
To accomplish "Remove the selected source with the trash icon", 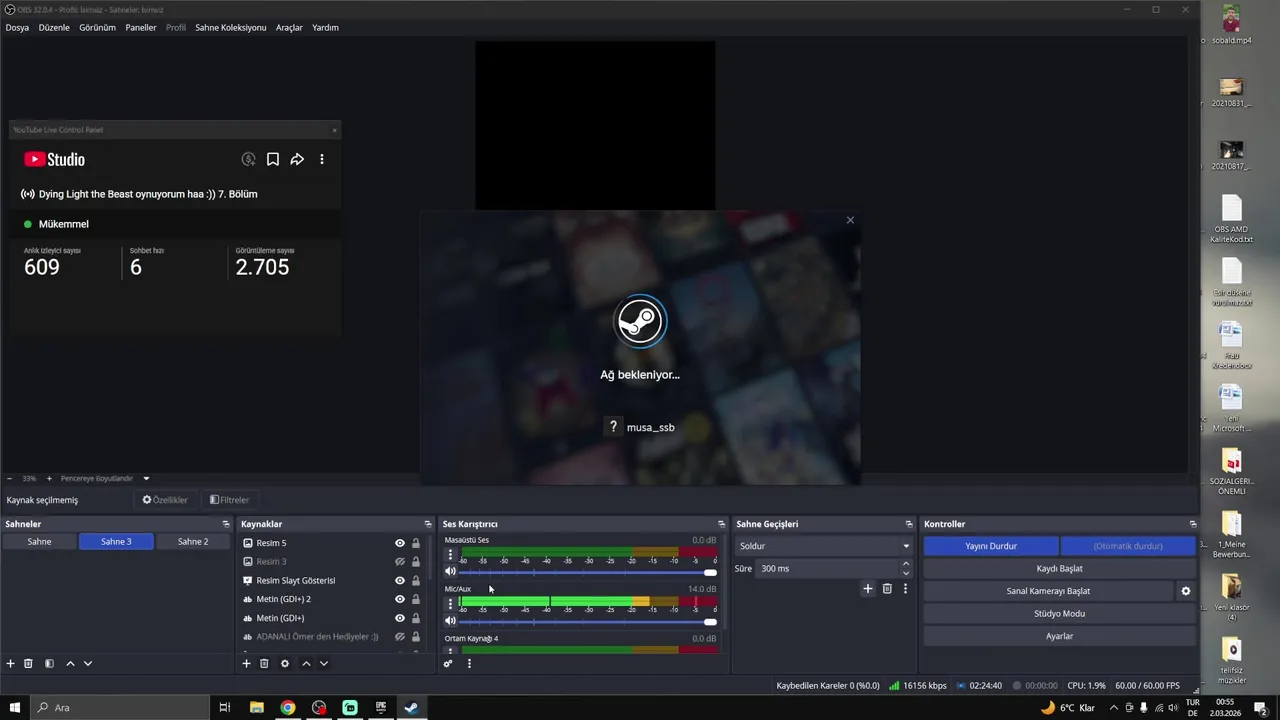I will point(264,663).
